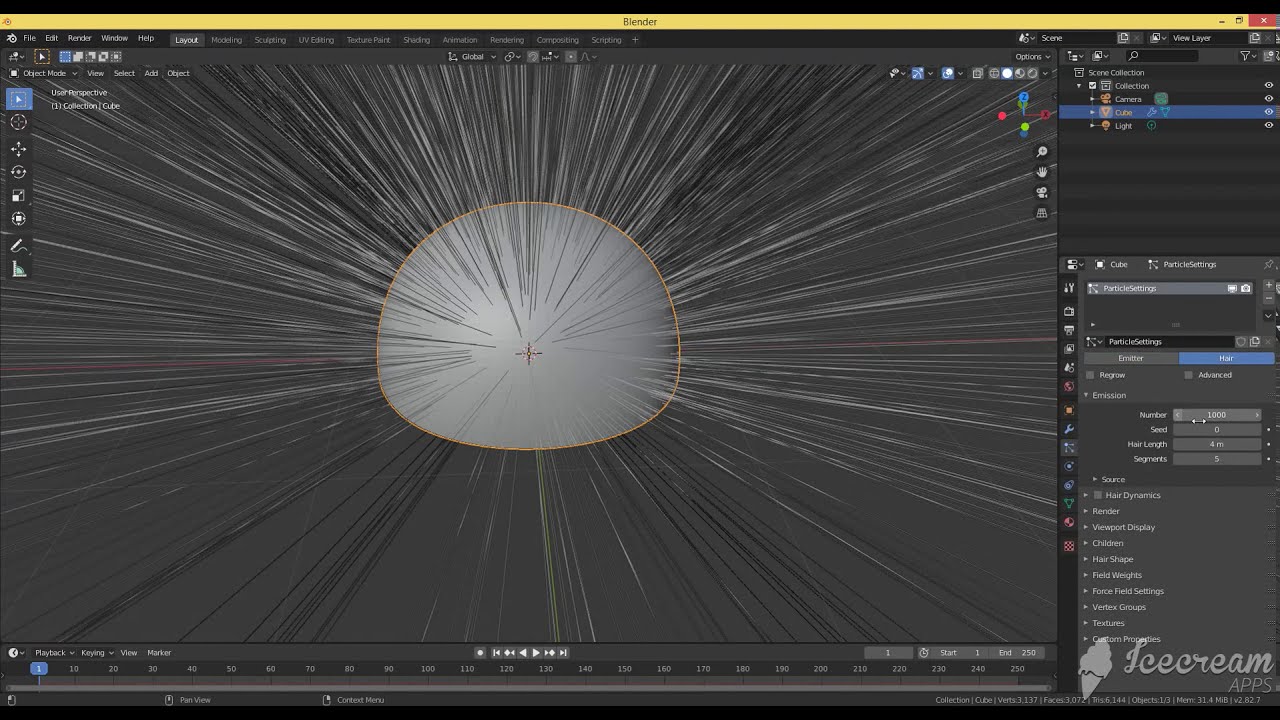
Task: Click the viewport pan hand icon
Action: (1042, 172)
